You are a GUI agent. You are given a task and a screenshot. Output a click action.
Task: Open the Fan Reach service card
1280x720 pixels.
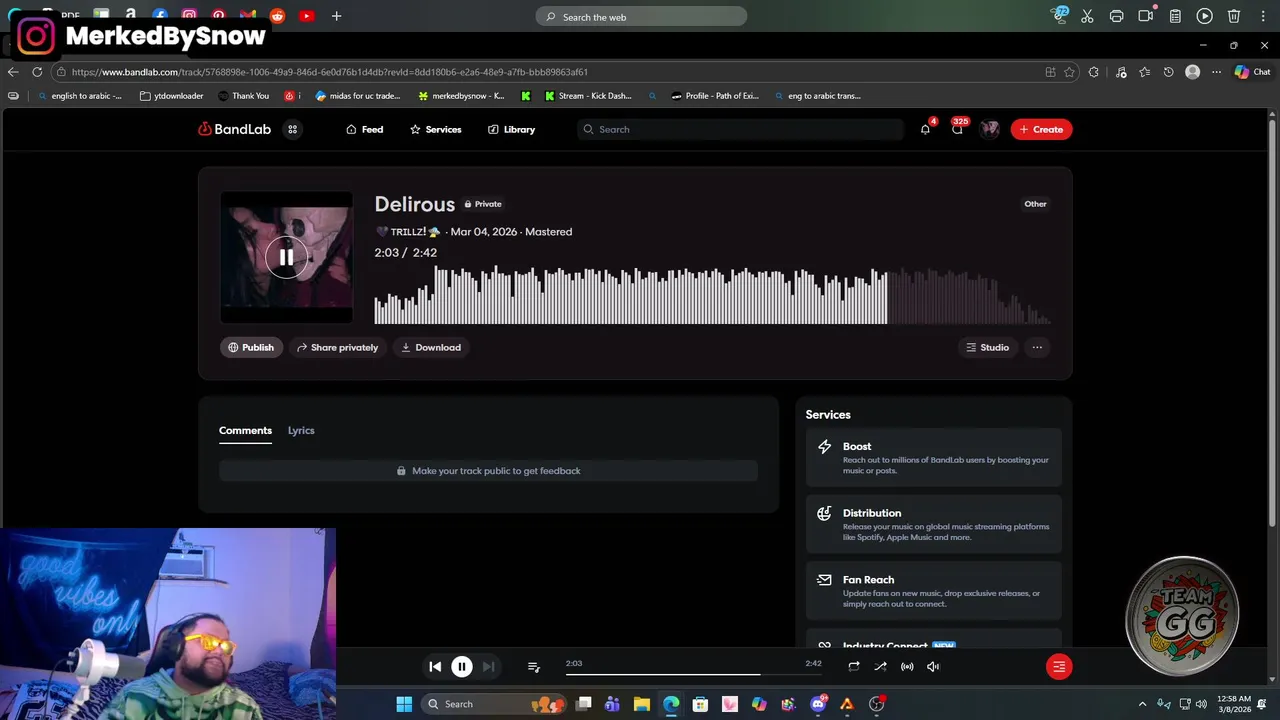tap(934, 591)
